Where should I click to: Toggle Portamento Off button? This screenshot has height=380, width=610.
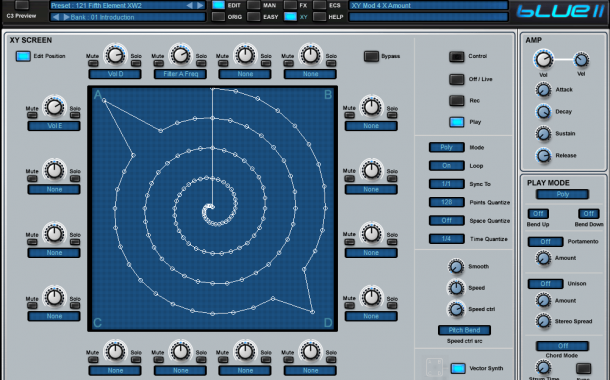click(x=545, y=242)
